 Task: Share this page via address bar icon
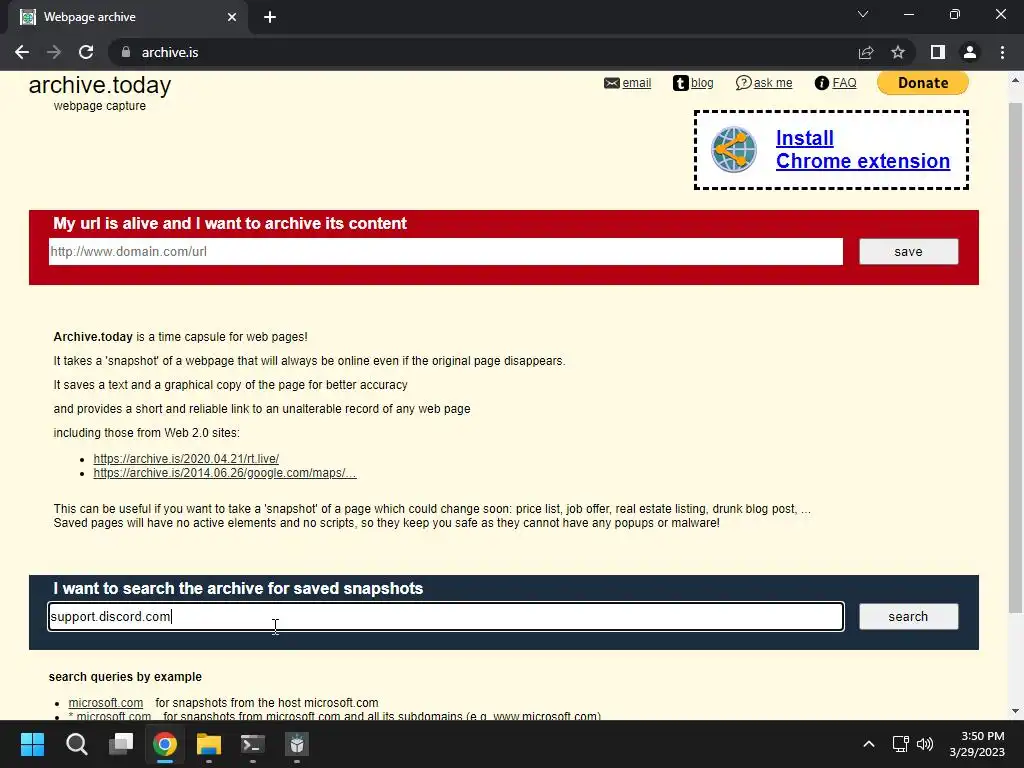pyautogui.click(x=866, y=52)
